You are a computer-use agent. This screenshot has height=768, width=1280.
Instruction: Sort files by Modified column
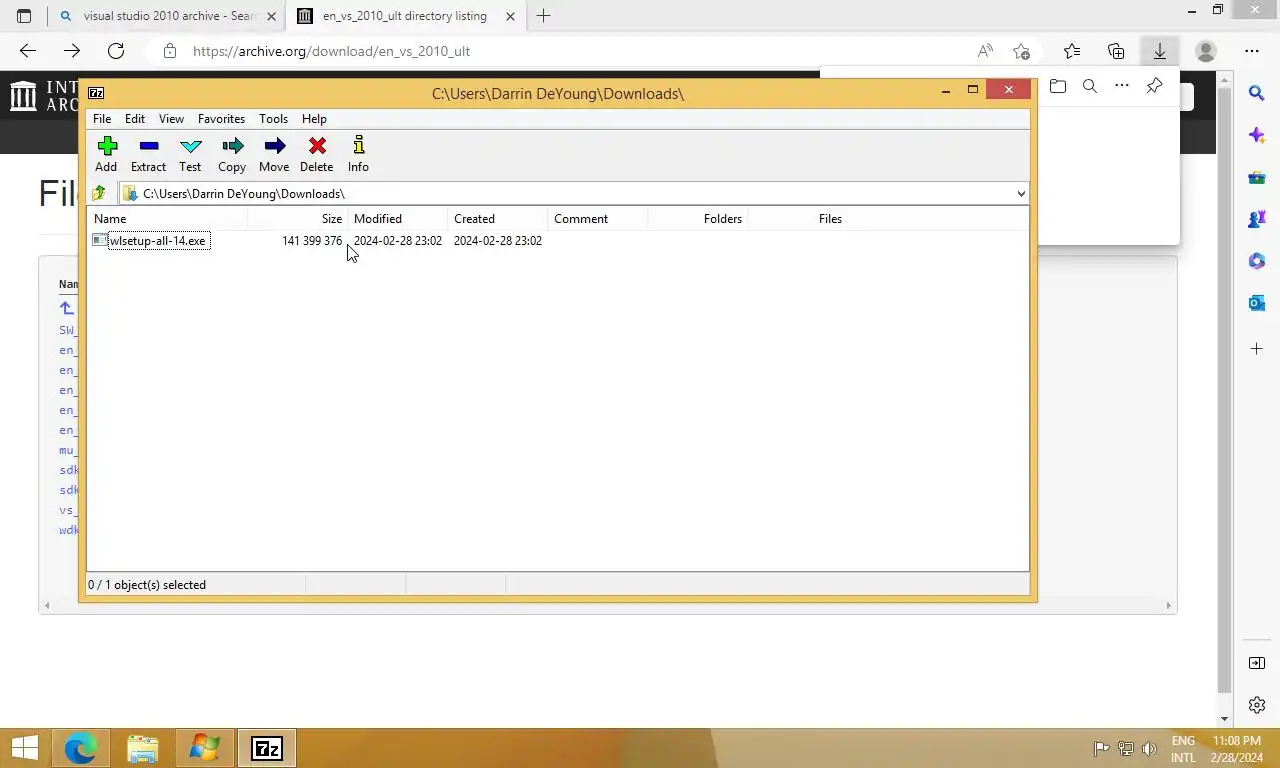[x=397, y=218]
